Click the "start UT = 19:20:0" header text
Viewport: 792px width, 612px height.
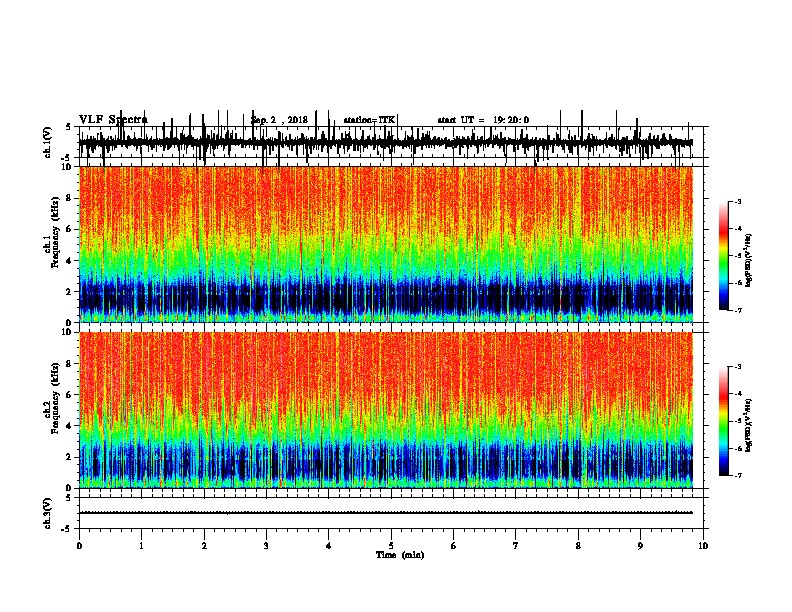(483, 120)
